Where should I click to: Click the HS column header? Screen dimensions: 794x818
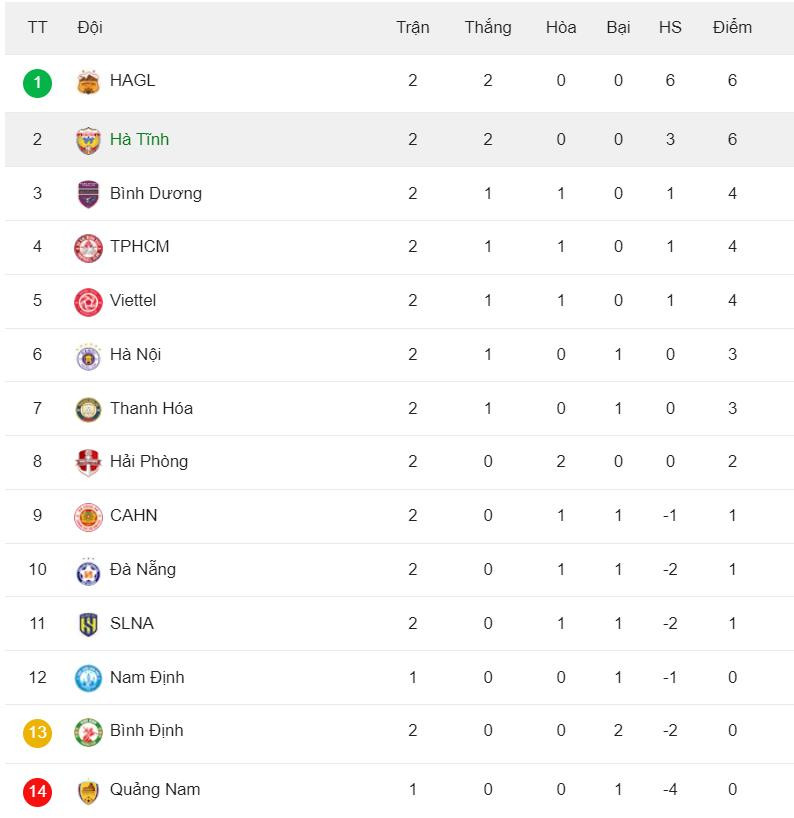point(670,27)
